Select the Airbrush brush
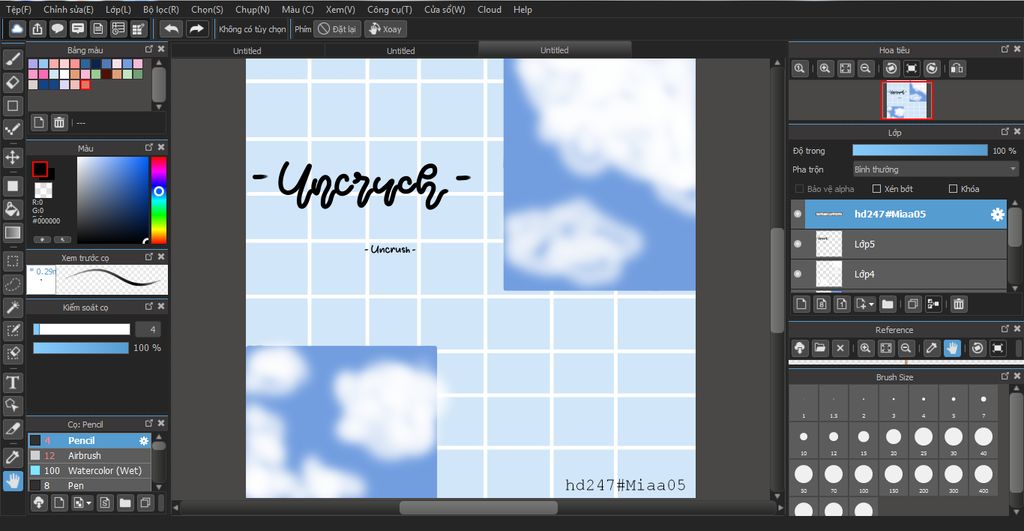Image resolution: width=1024 pixels, height=531 pixels. 89,455
